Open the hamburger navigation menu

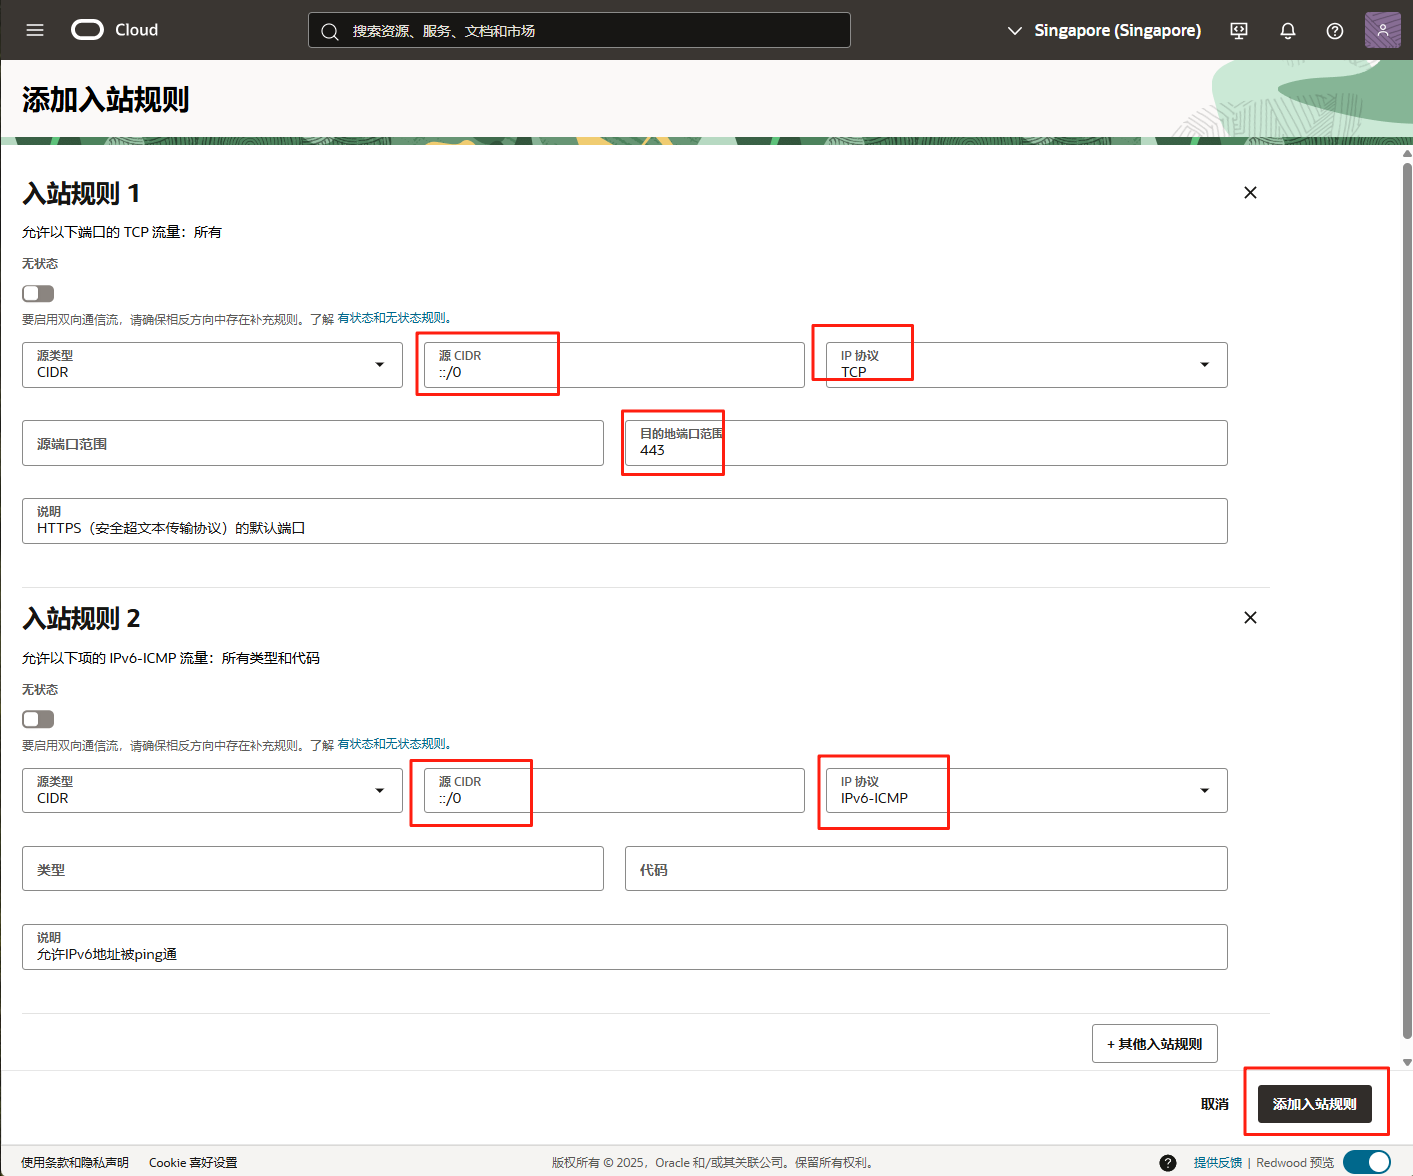point(35,30)
